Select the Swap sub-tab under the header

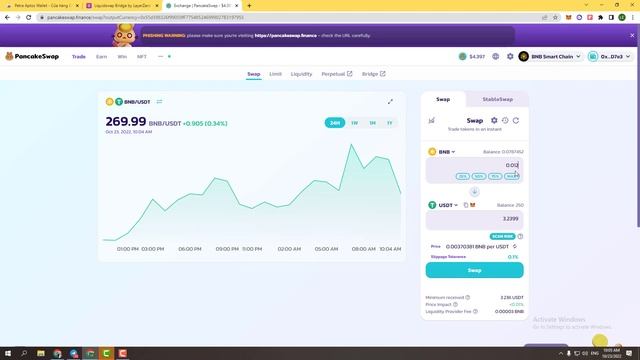[253, 74]
